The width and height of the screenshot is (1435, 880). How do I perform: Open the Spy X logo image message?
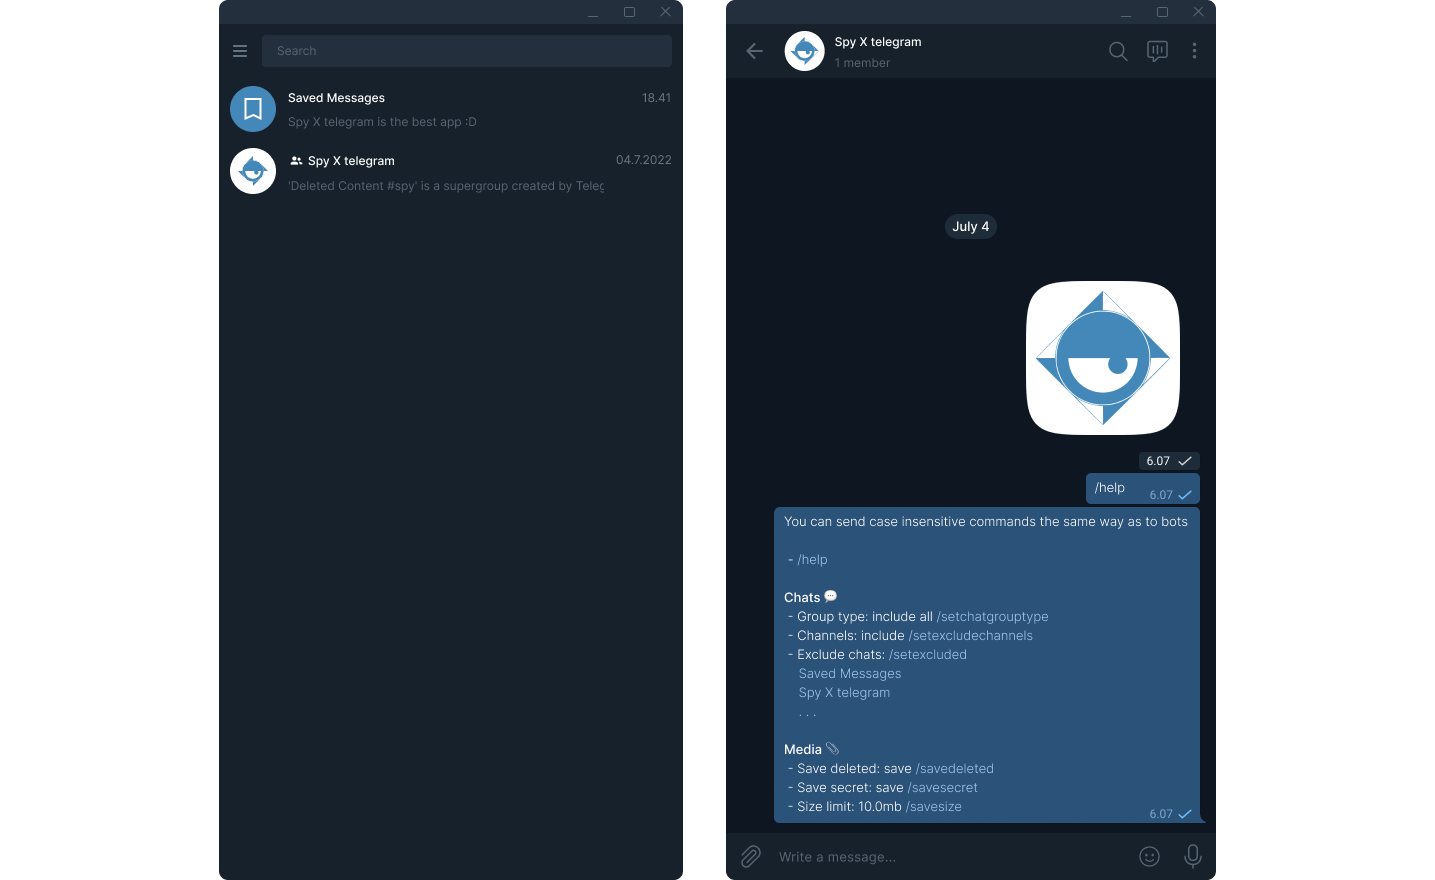(x=1103, y=358)
